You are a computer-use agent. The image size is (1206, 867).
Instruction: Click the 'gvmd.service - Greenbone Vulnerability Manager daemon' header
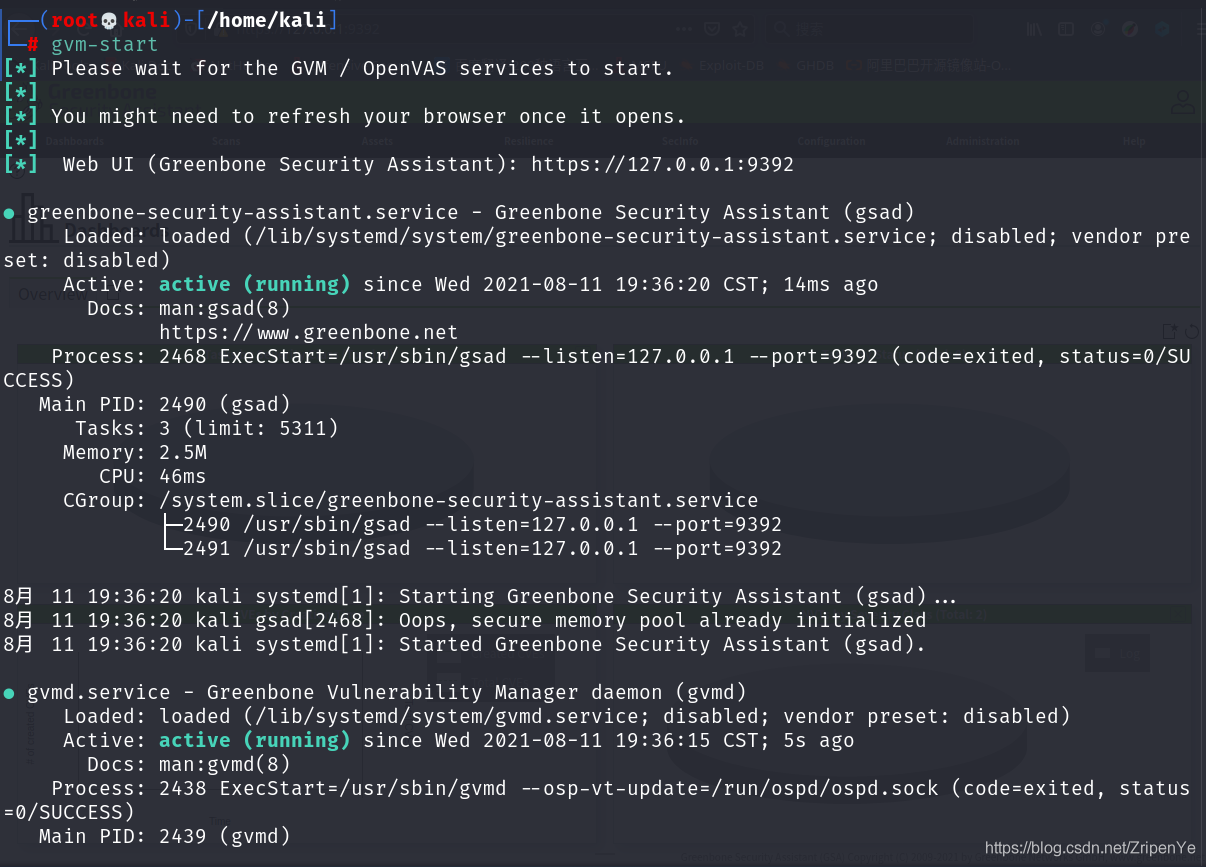click(x=387, y=692)
